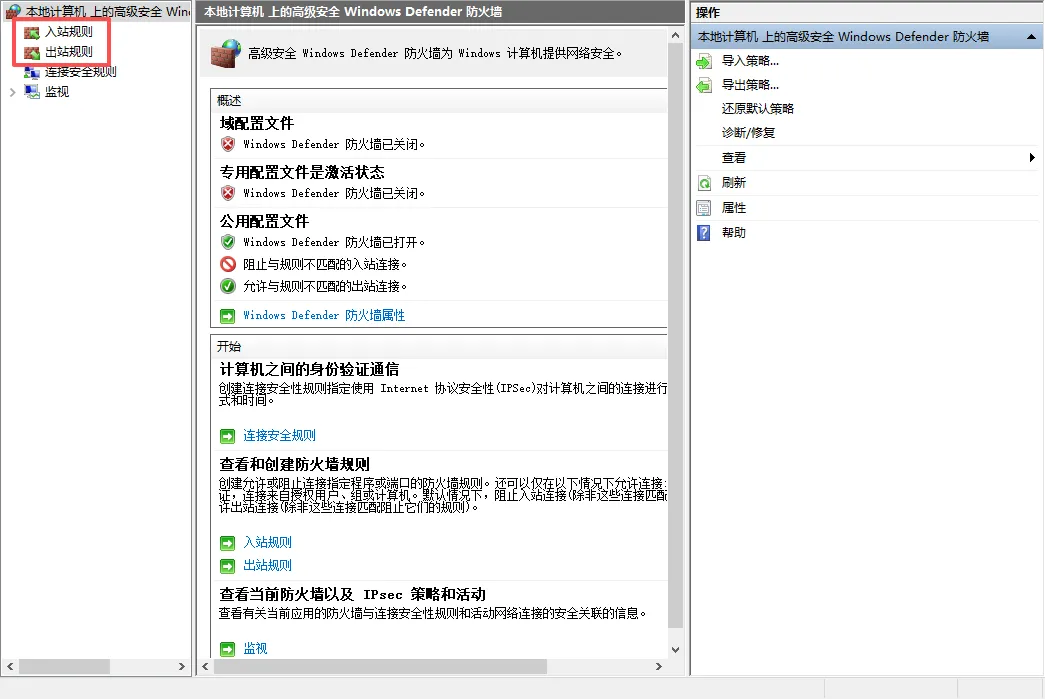
Task: Open the 入站规则 link in center pane
Action: tap(267, 542)
